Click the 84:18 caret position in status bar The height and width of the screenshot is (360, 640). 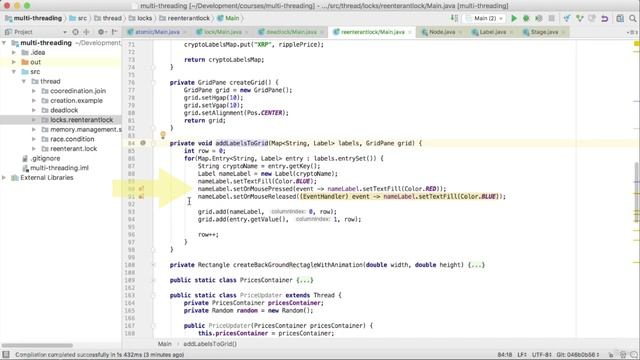tap(505, 355)
